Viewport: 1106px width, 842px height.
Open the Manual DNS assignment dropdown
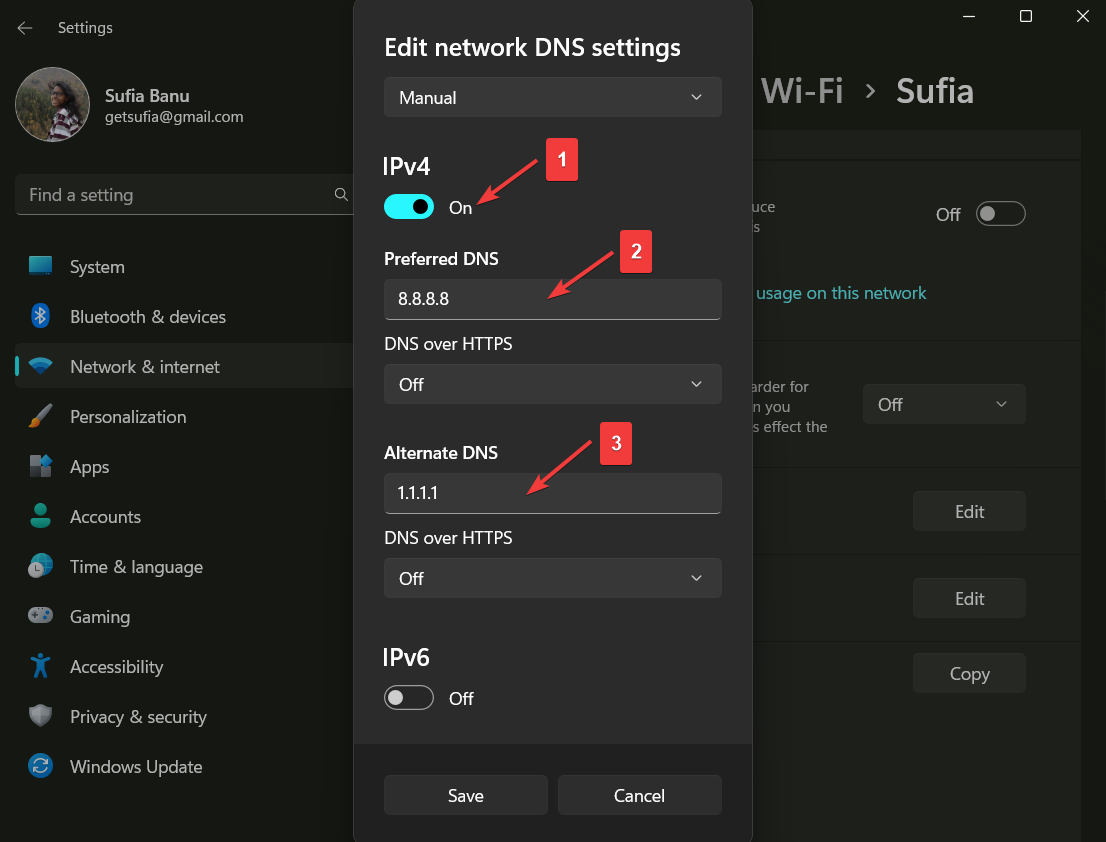tap(552, 97)
